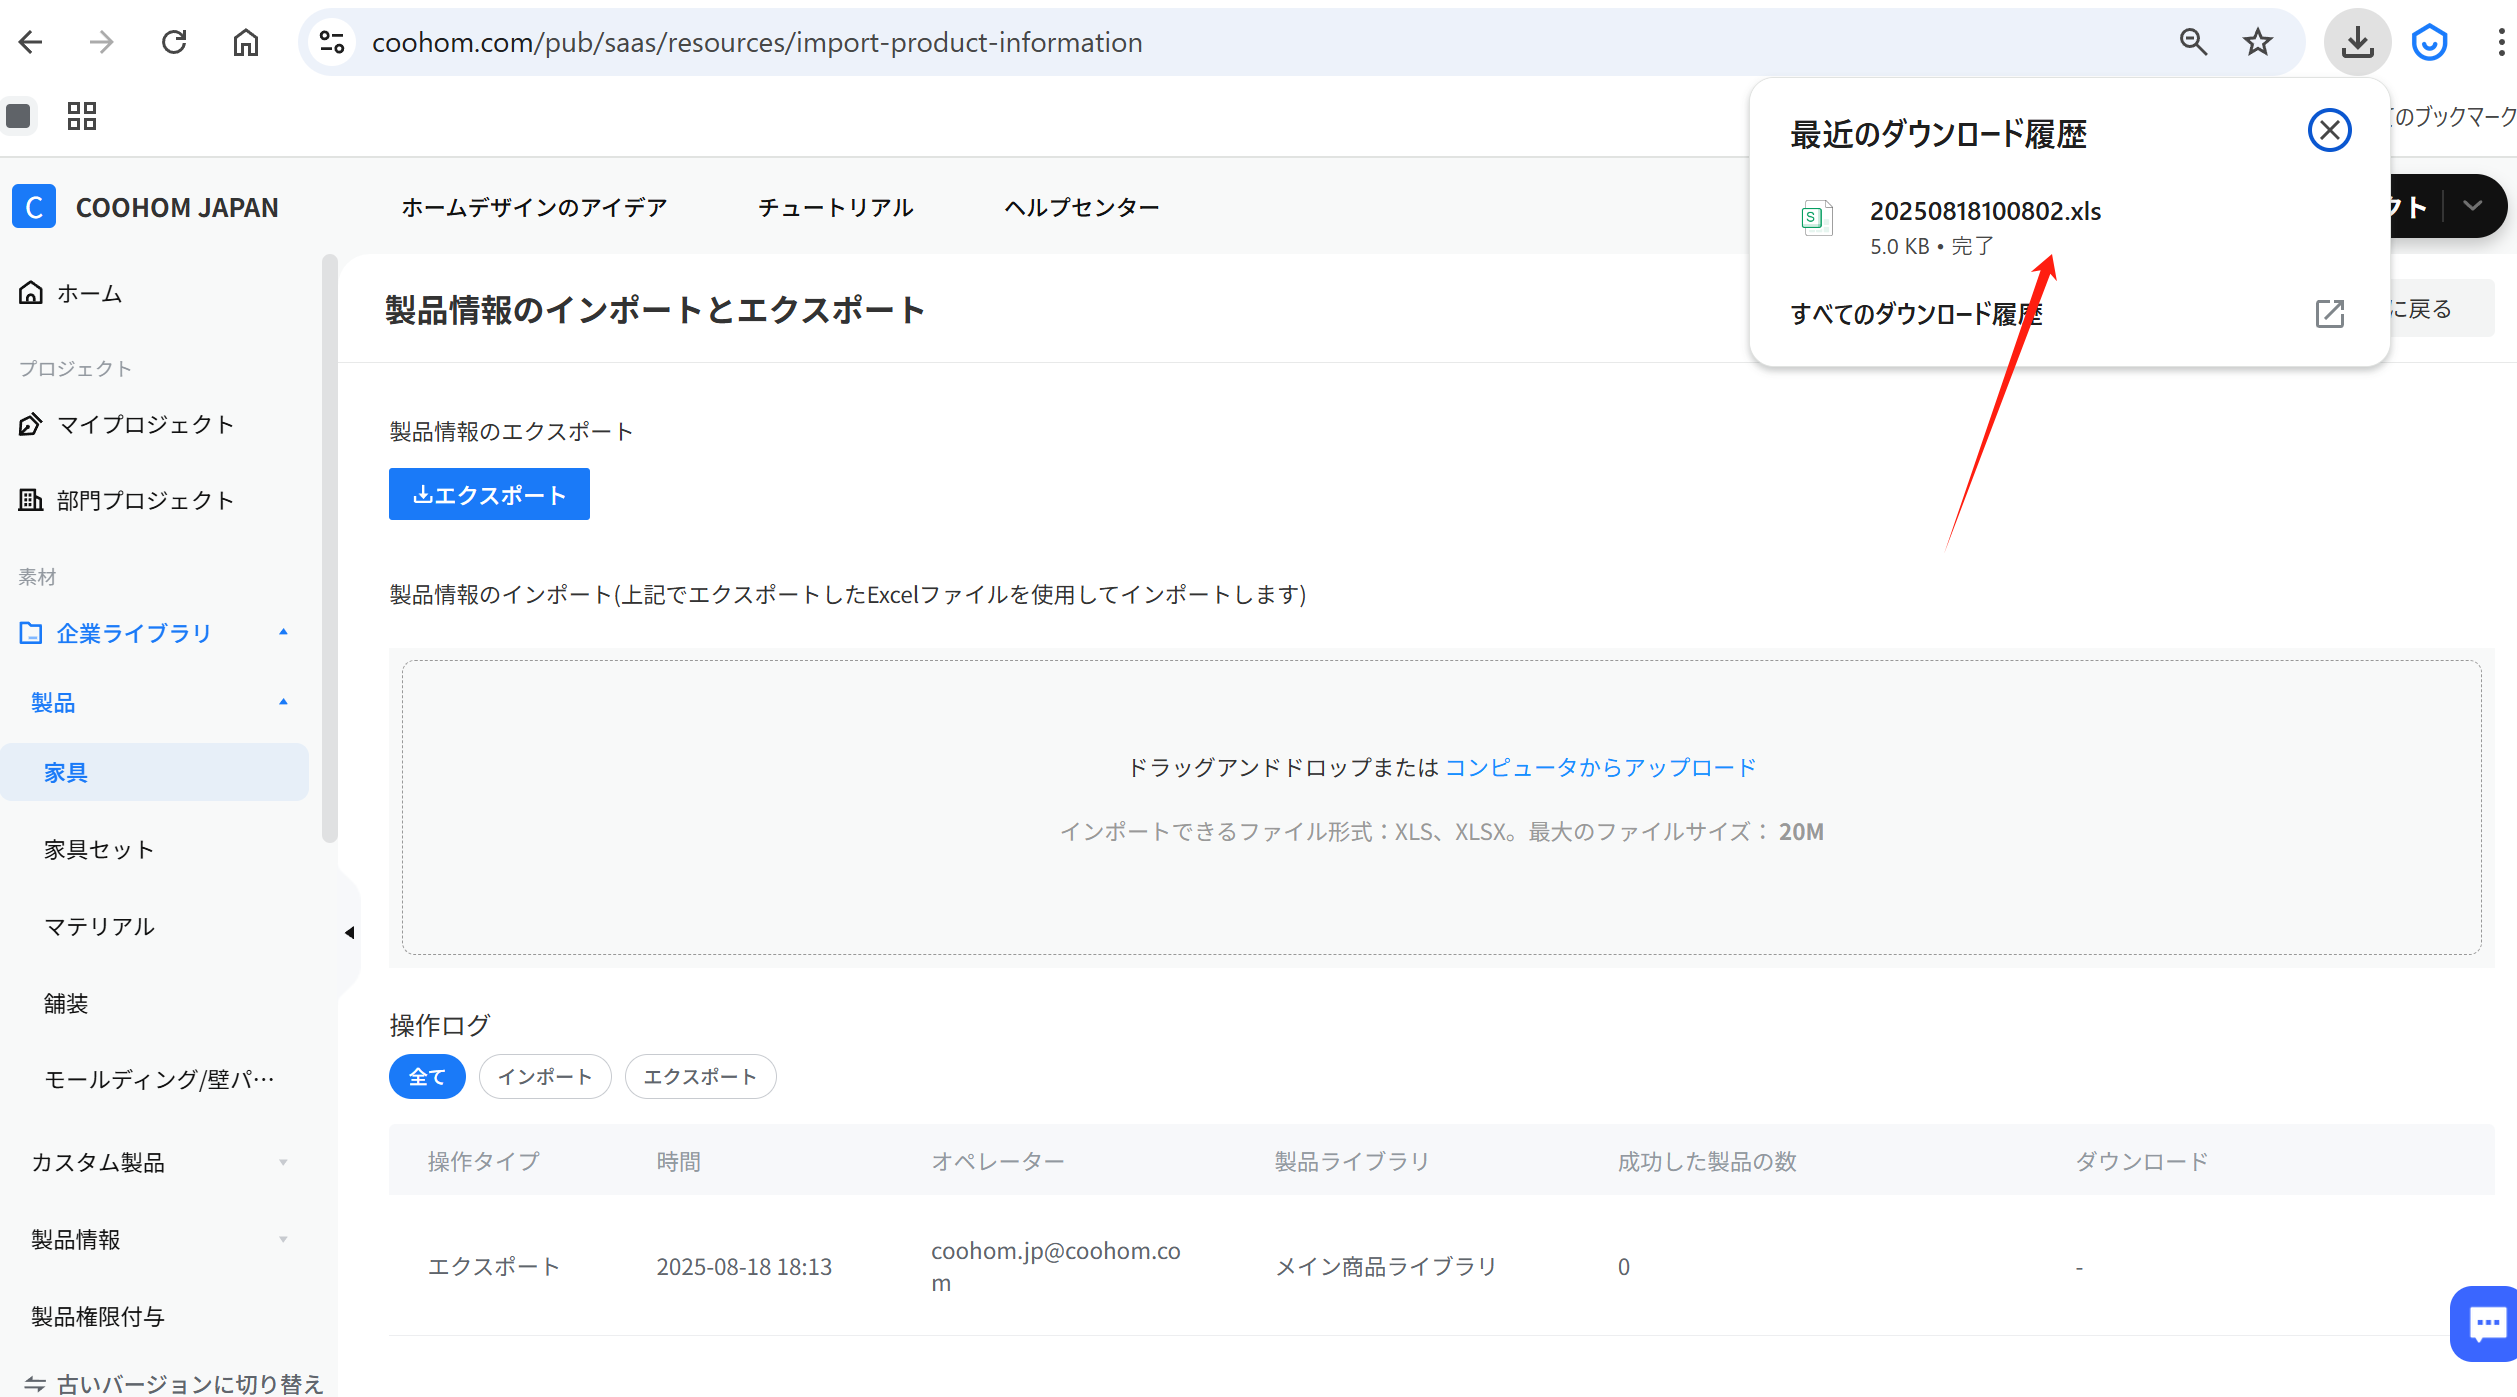Open the zoom magnifier in address bar
The width and height of the screenshot is (2517, 1397).
[x=2193, y=42]
